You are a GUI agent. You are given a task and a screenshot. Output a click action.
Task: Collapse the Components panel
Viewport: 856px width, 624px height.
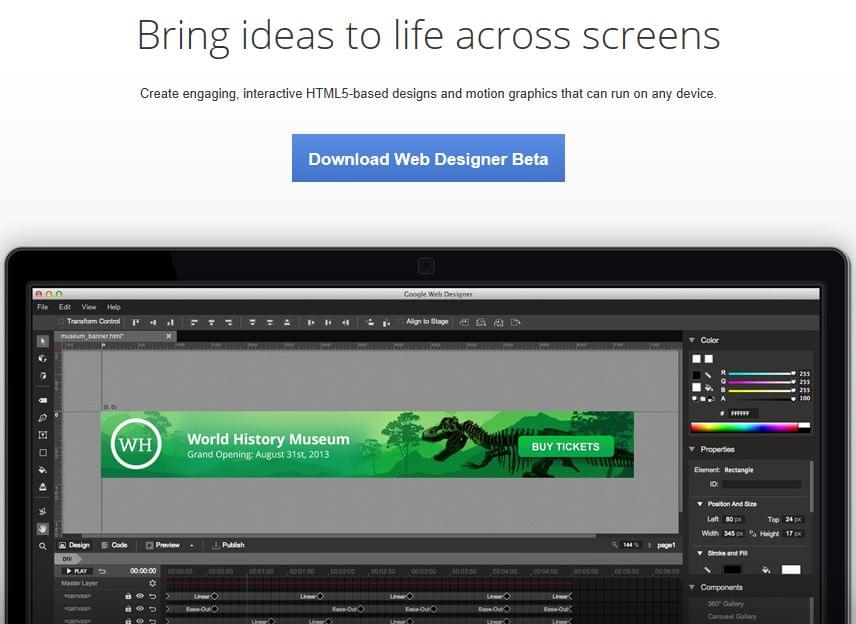692,587
